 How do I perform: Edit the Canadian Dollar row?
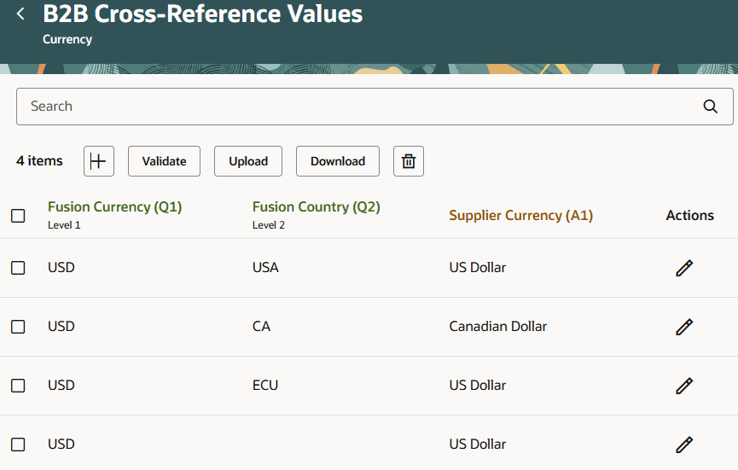(684, 327)
